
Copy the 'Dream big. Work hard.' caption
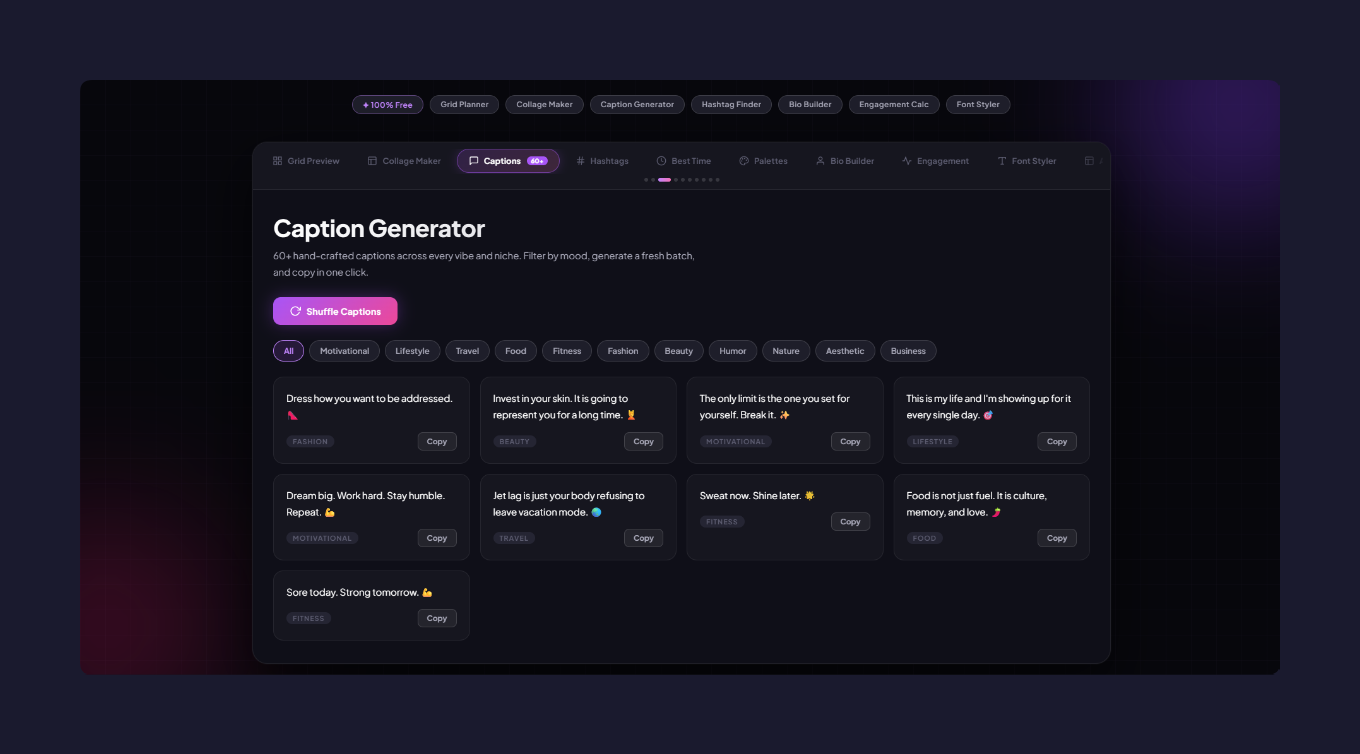tap(437, 537)
